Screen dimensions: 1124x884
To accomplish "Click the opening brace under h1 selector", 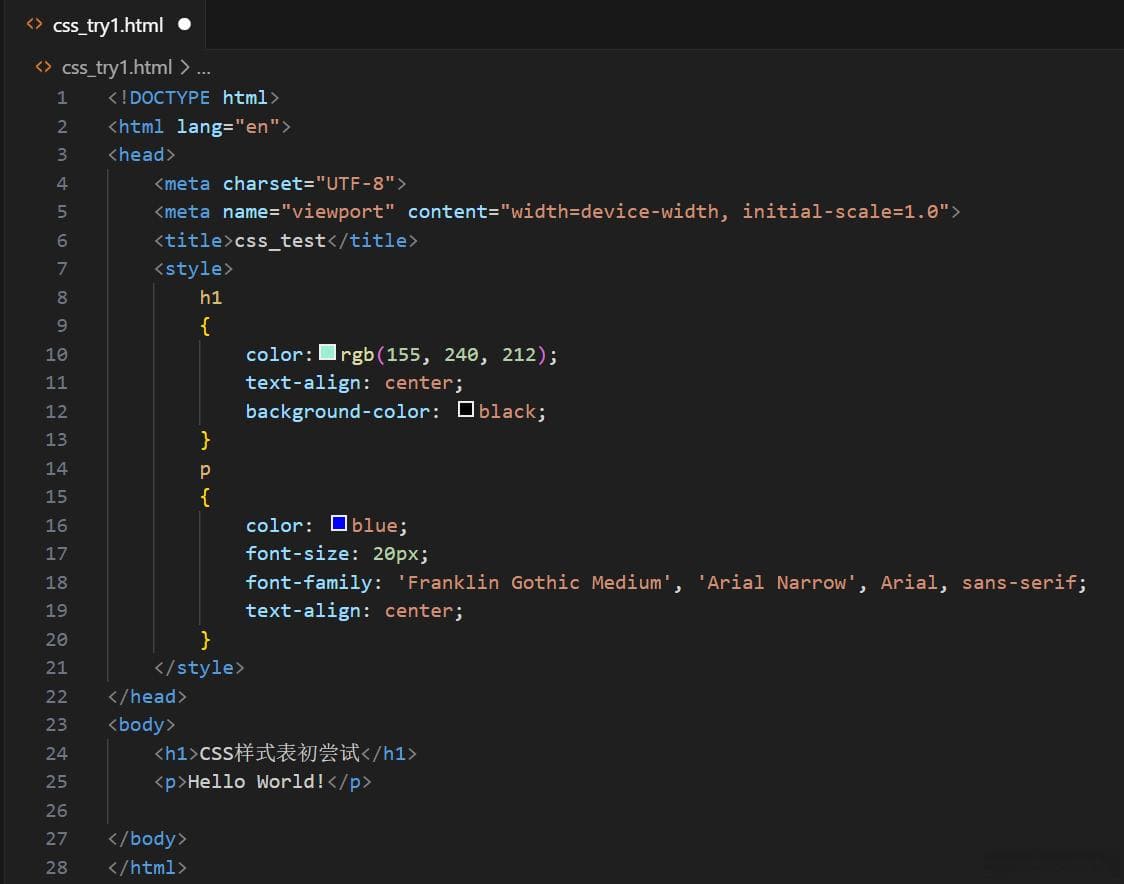I will tap(205, 326).
